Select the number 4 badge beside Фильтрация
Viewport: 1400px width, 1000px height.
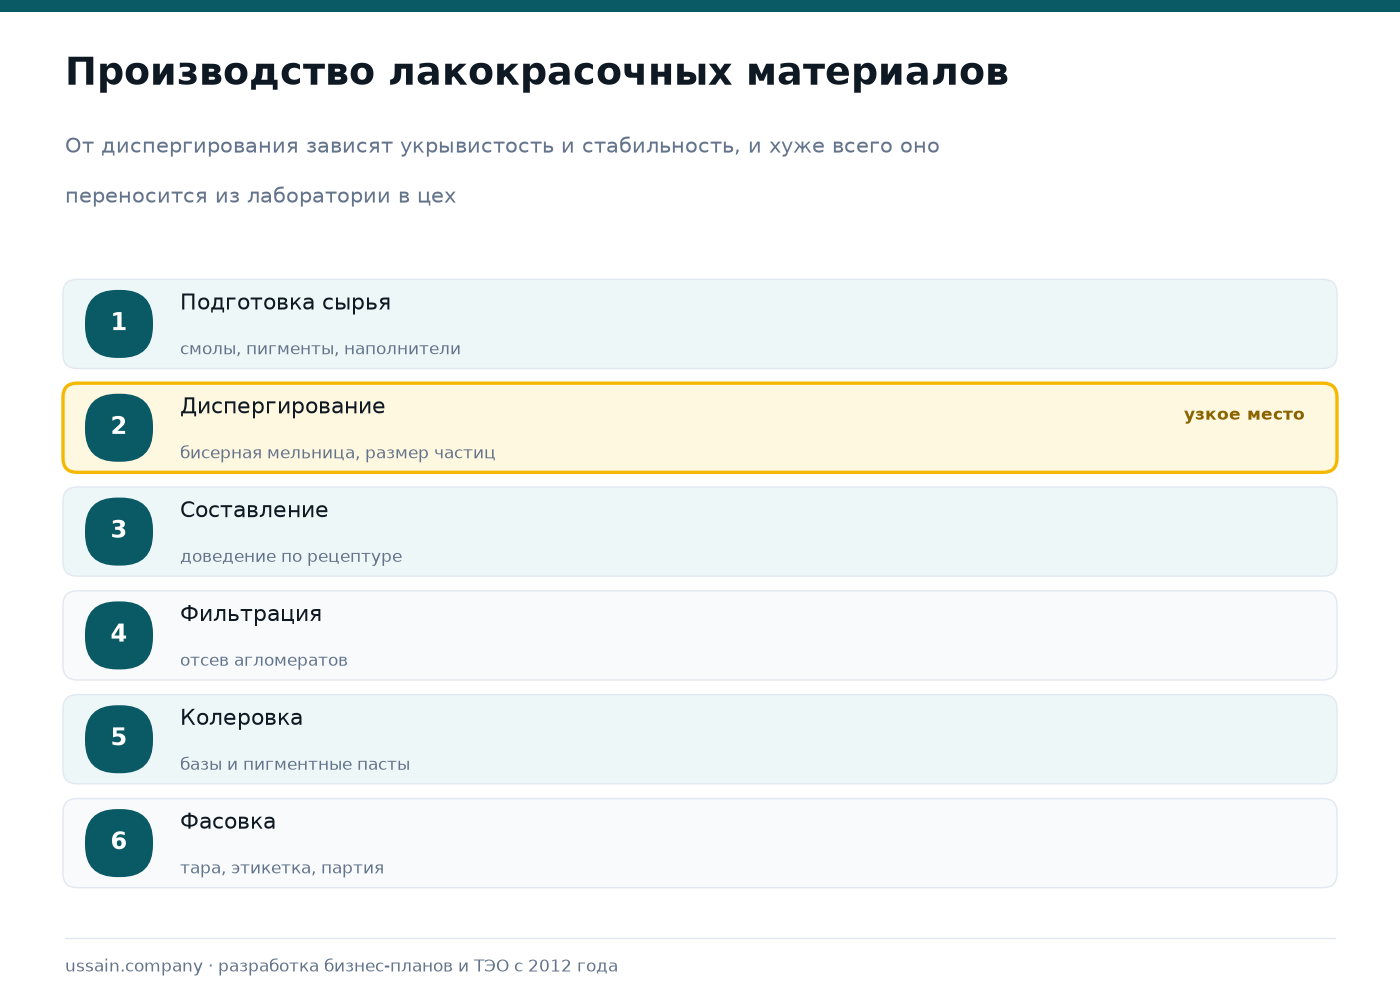point(119,636)
